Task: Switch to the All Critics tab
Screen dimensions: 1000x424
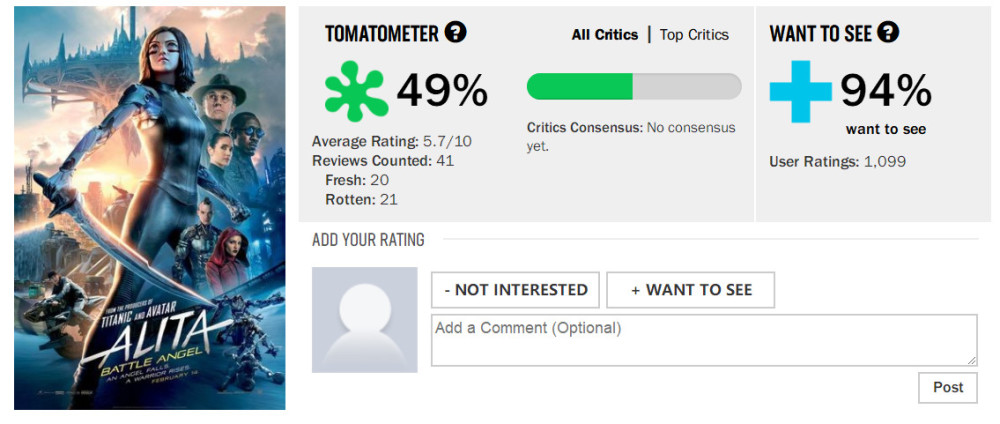Action: click(604, 35)
